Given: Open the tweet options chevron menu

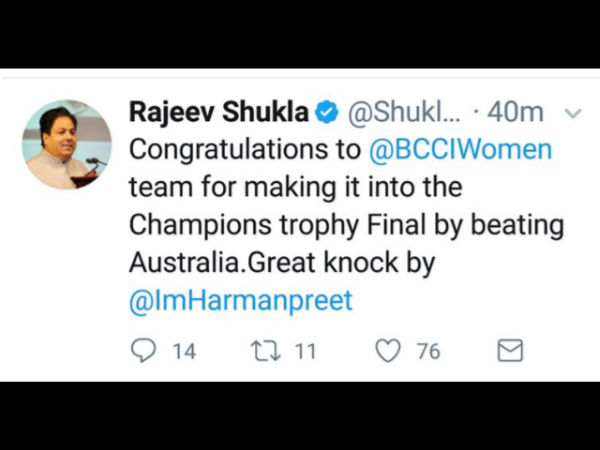Looking at the screenshot, I should 573,113.
